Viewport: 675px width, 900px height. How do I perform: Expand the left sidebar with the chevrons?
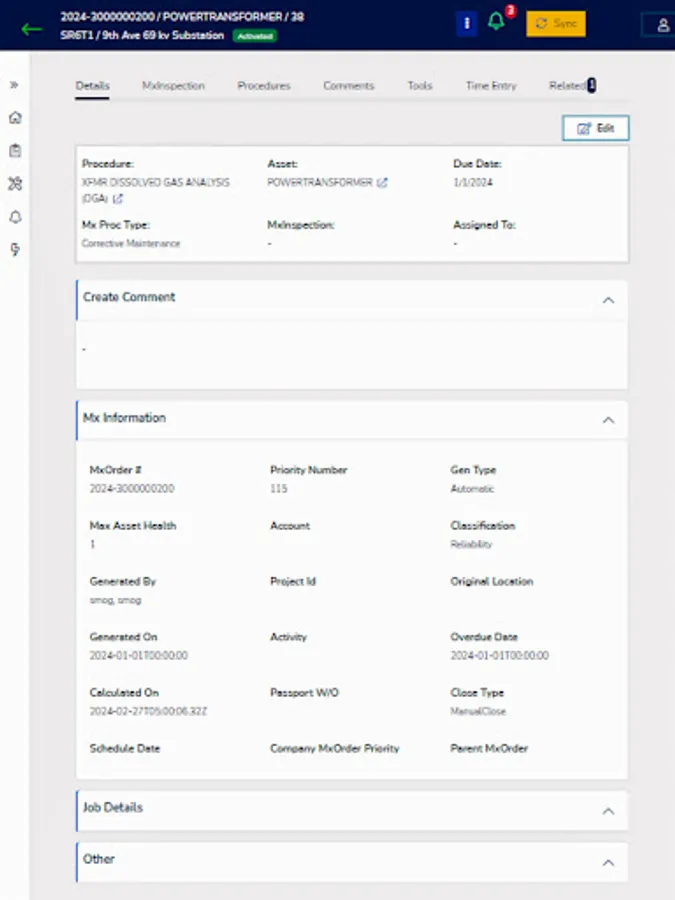pos(14,85)
